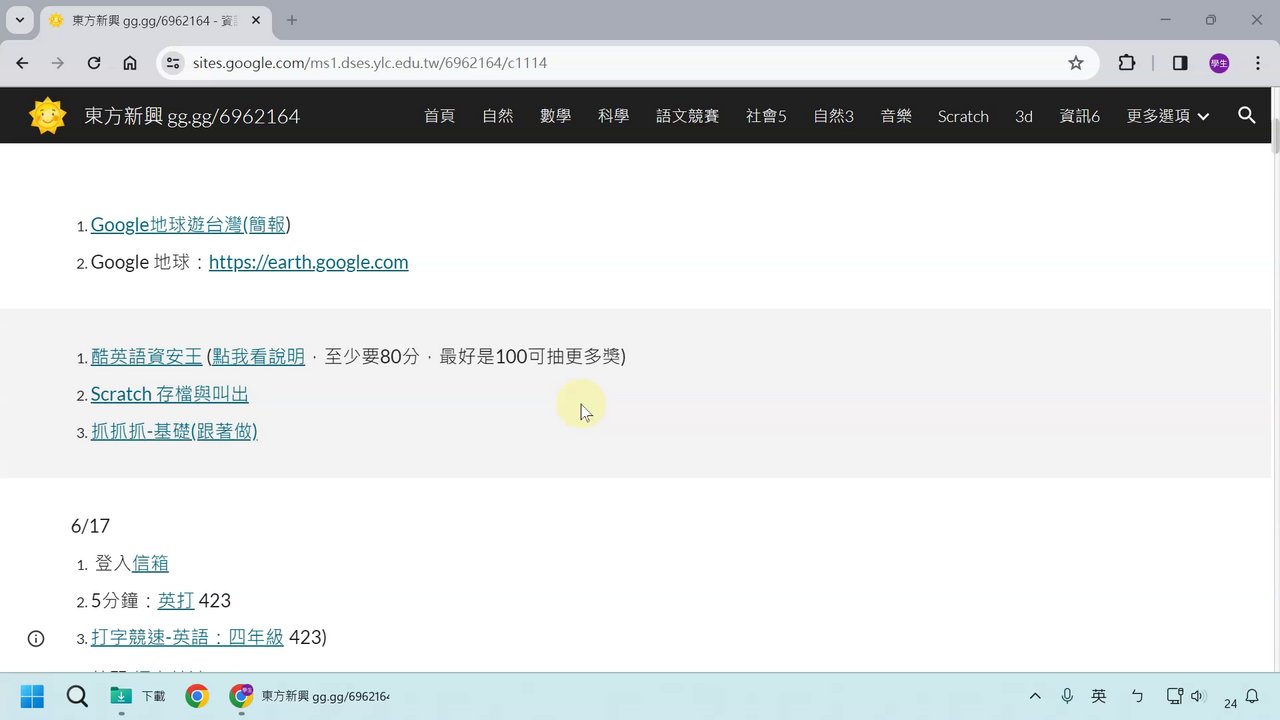The height and width of the screenshot is (720, 1280).
Task: Open the Extensions puzzle icon
Action: (1127, 63)
